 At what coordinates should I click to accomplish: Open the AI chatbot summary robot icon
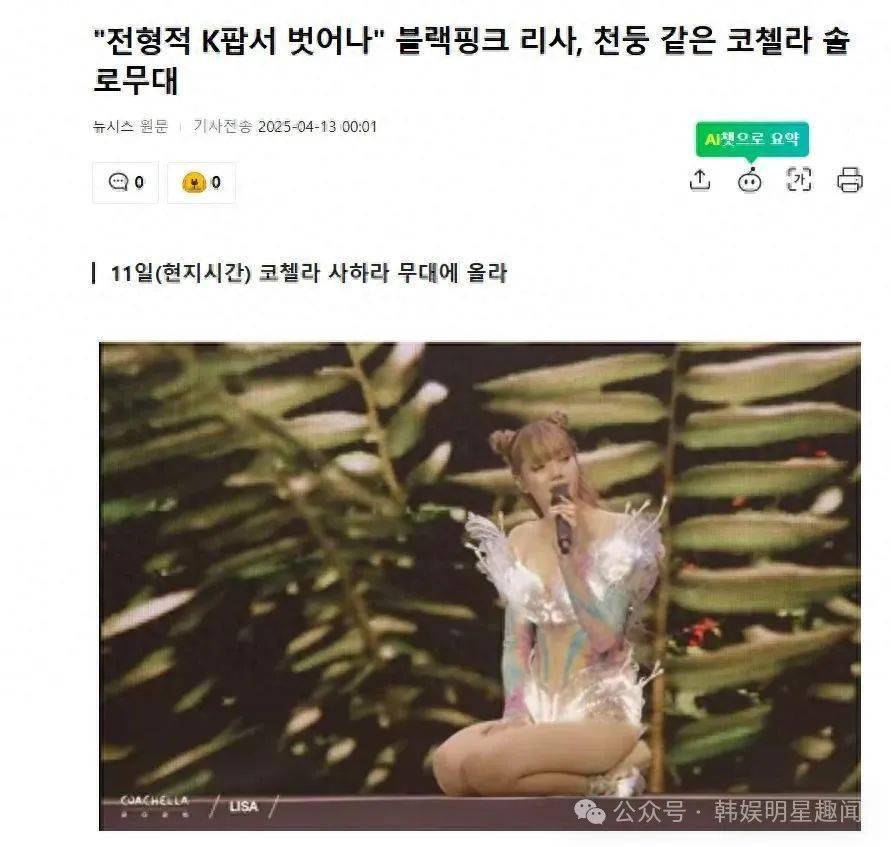click(750, 181)
